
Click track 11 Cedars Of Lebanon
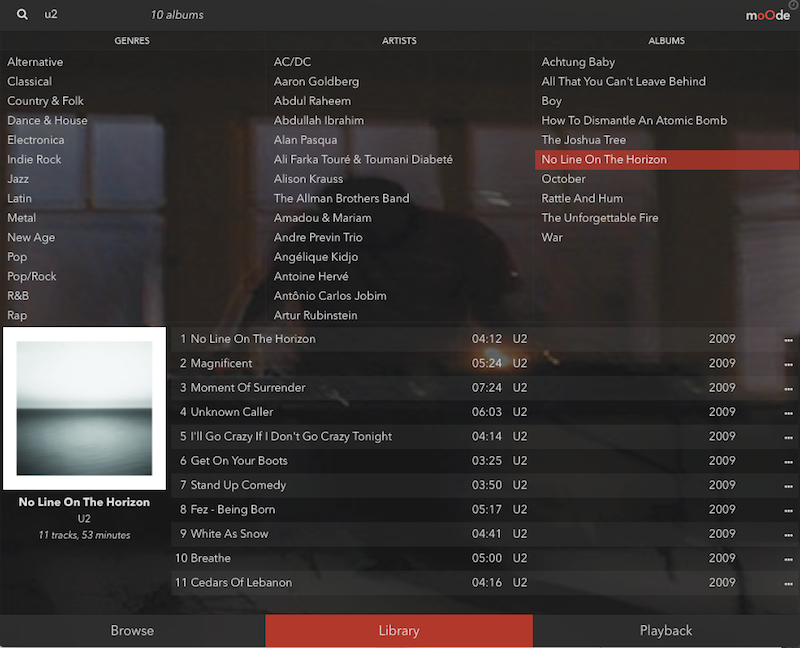484,583
